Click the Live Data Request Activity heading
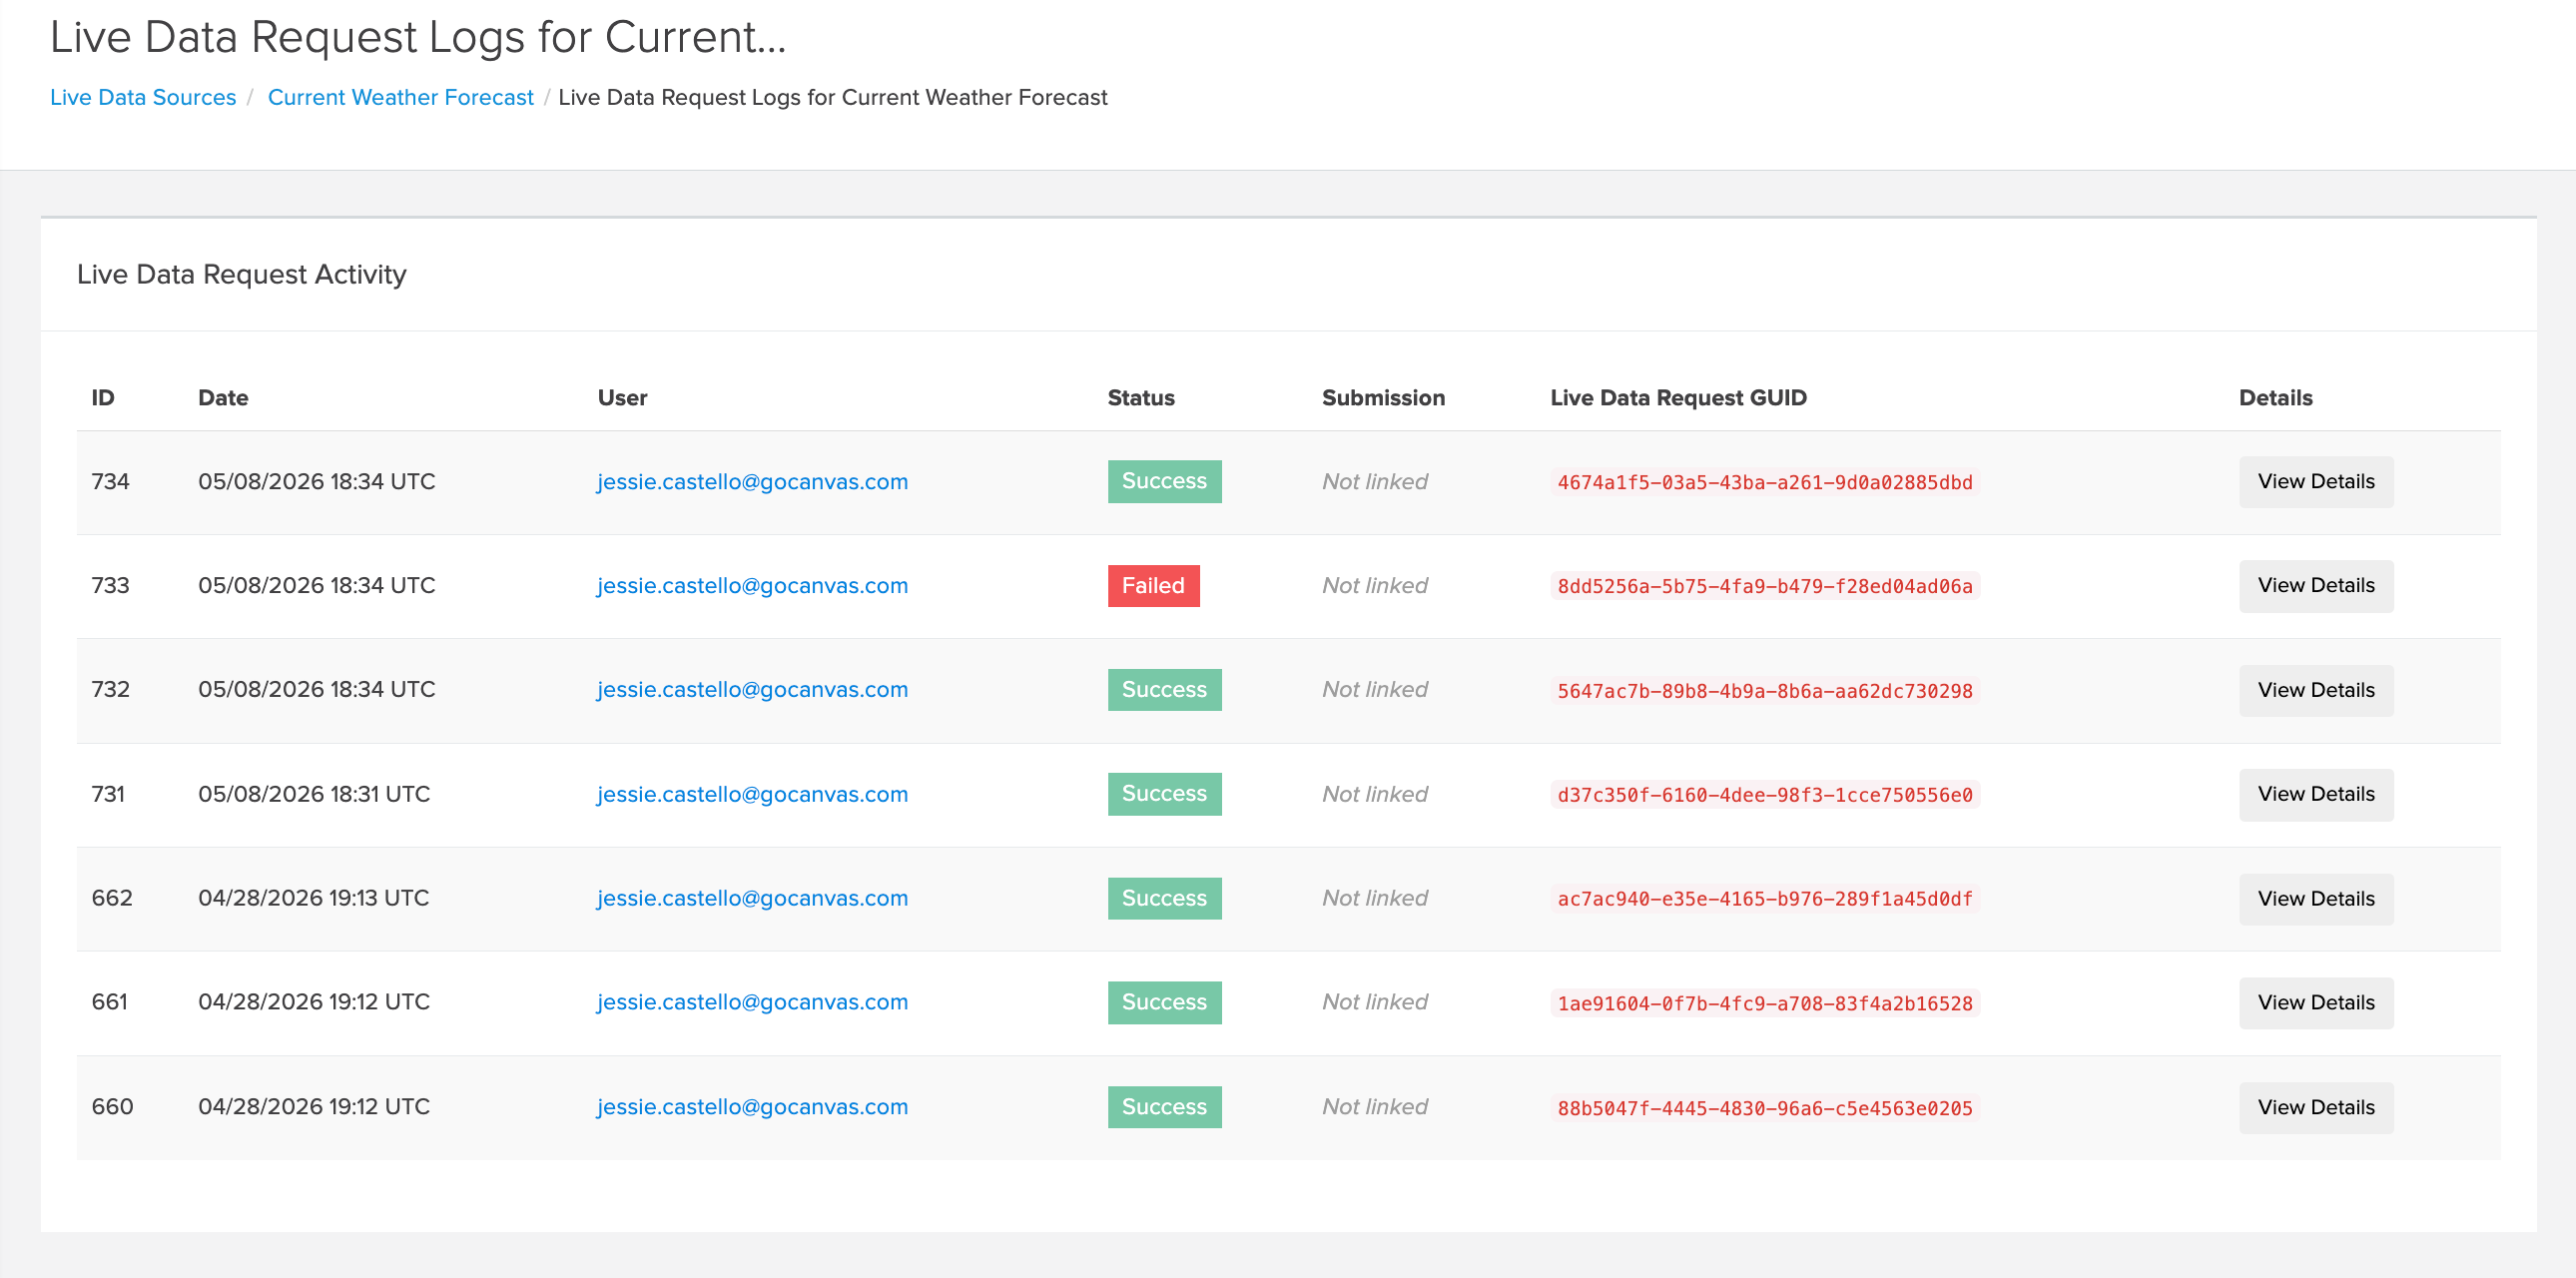 pos(241,274)
